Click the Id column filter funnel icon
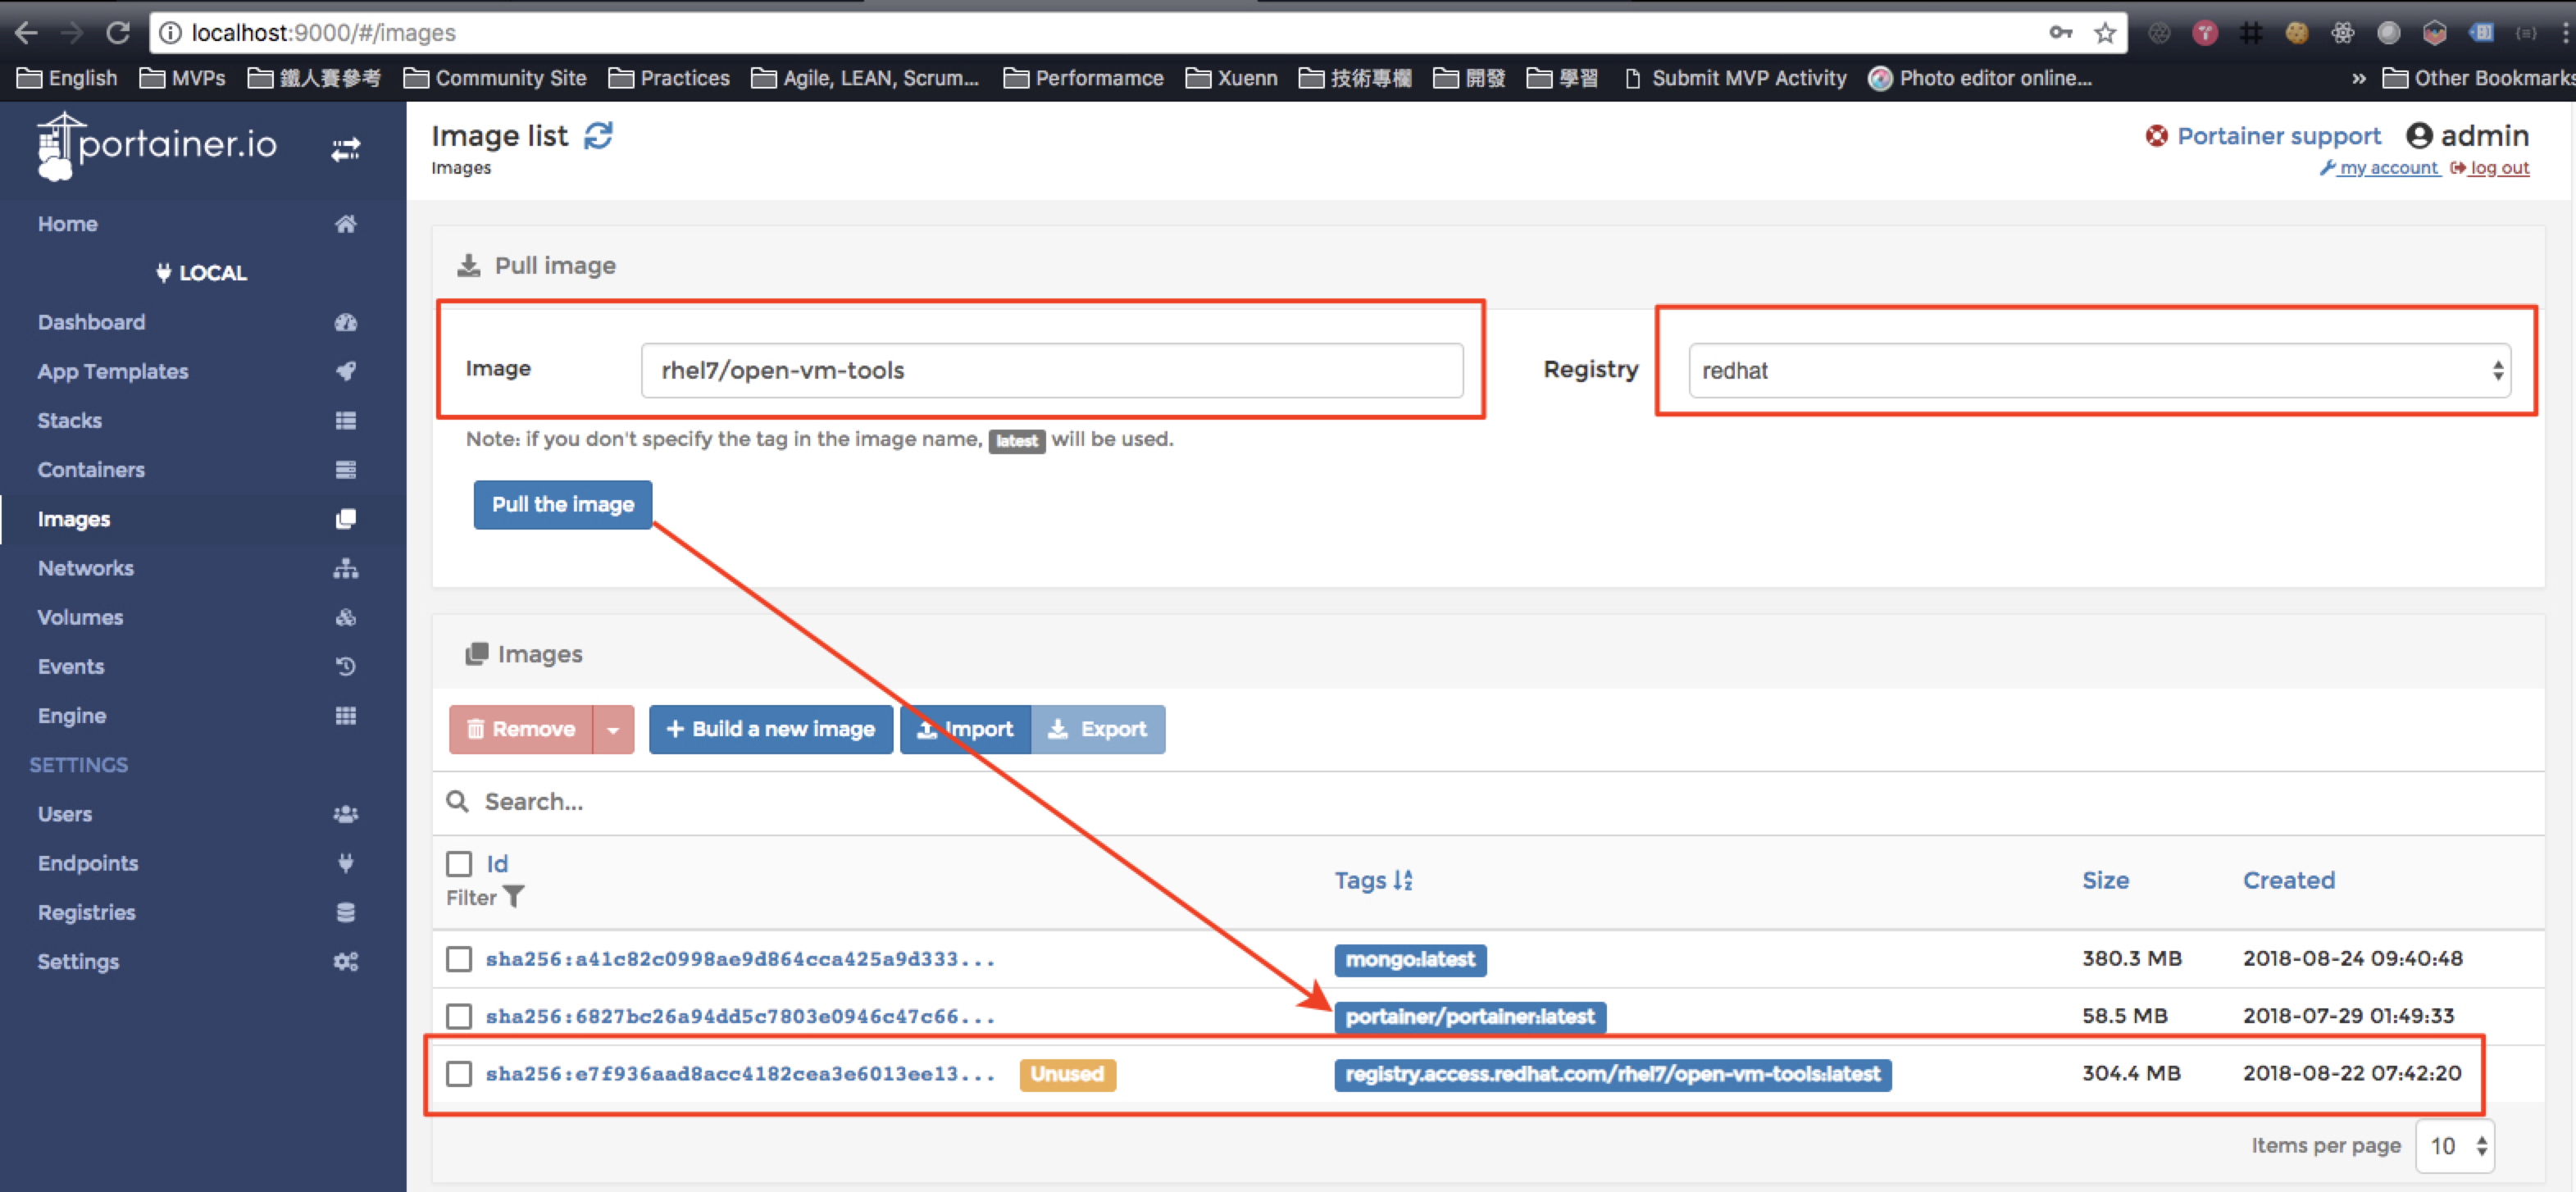The height and width of the screenshot is (1192, 2576). pyautogui.click(x=513, y=897)
